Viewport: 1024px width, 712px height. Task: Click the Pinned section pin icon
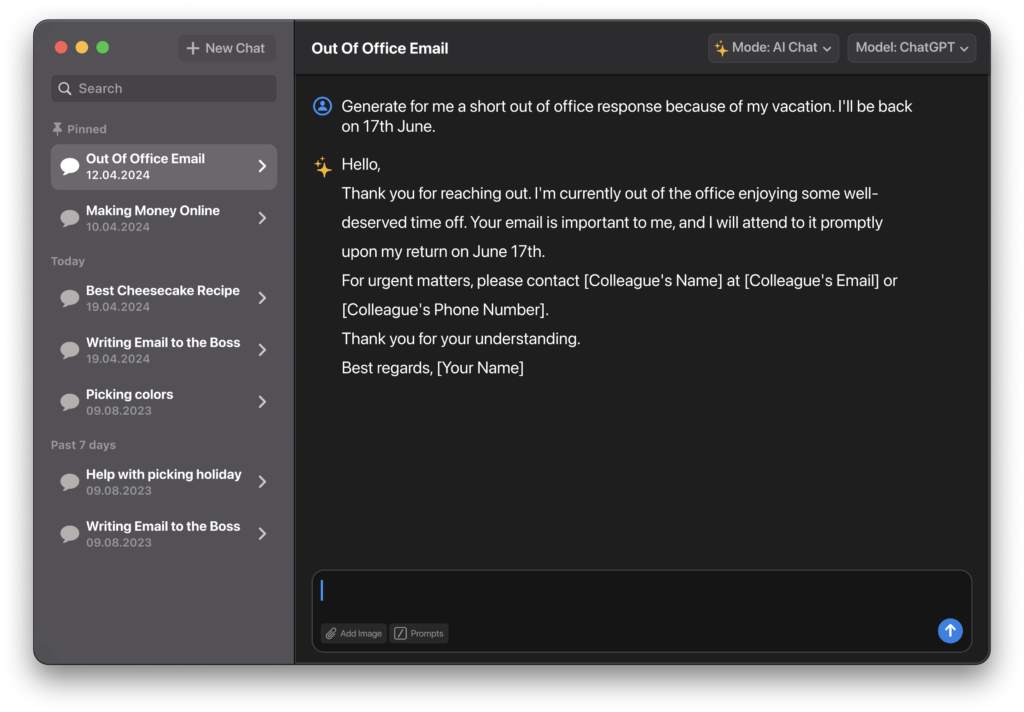coord(57,129)
